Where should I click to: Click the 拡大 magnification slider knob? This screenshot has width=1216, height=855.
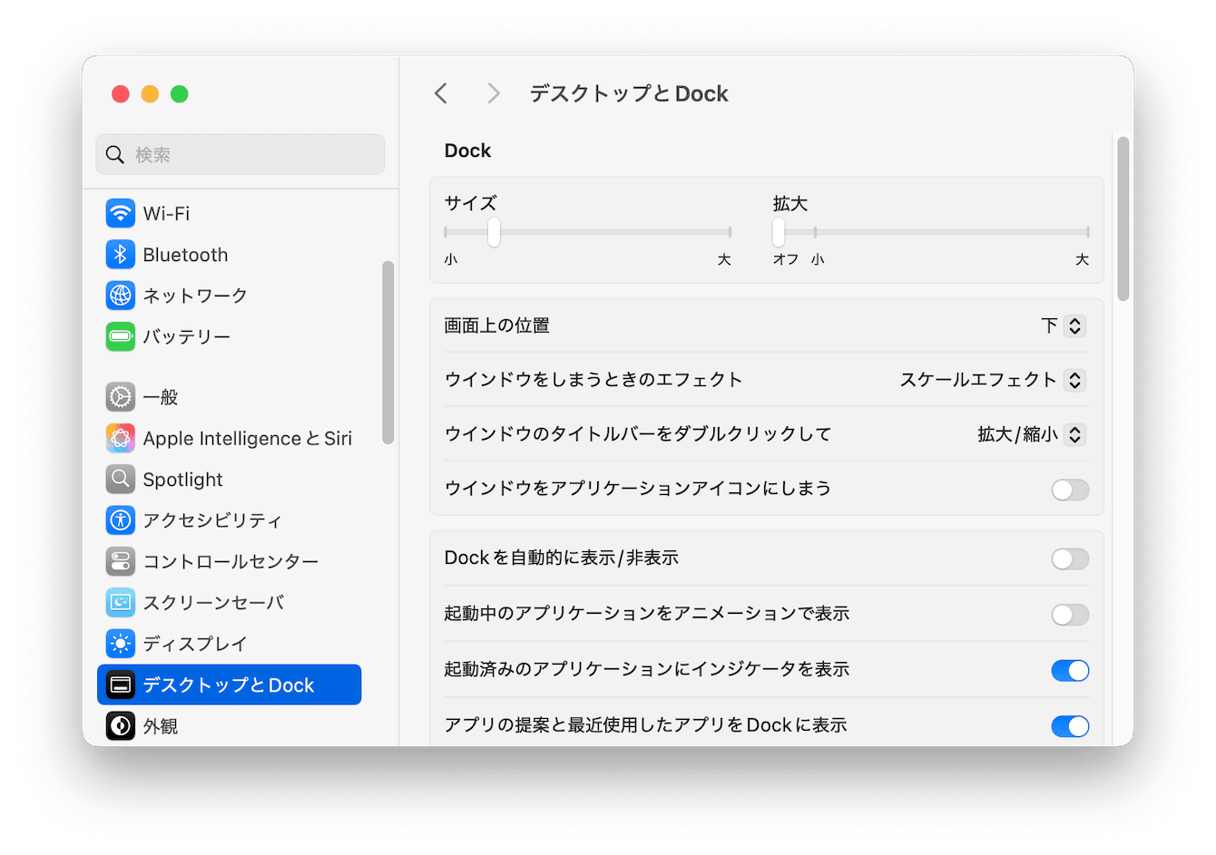click(778, 232)
